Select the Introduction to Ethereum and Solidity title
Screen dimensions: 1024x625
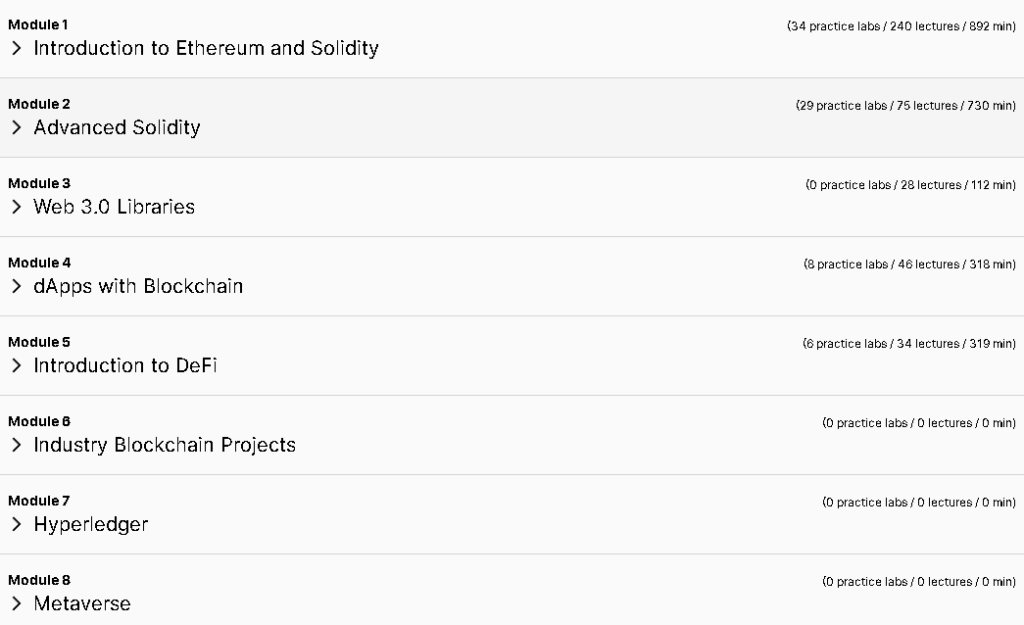(206, 48)
